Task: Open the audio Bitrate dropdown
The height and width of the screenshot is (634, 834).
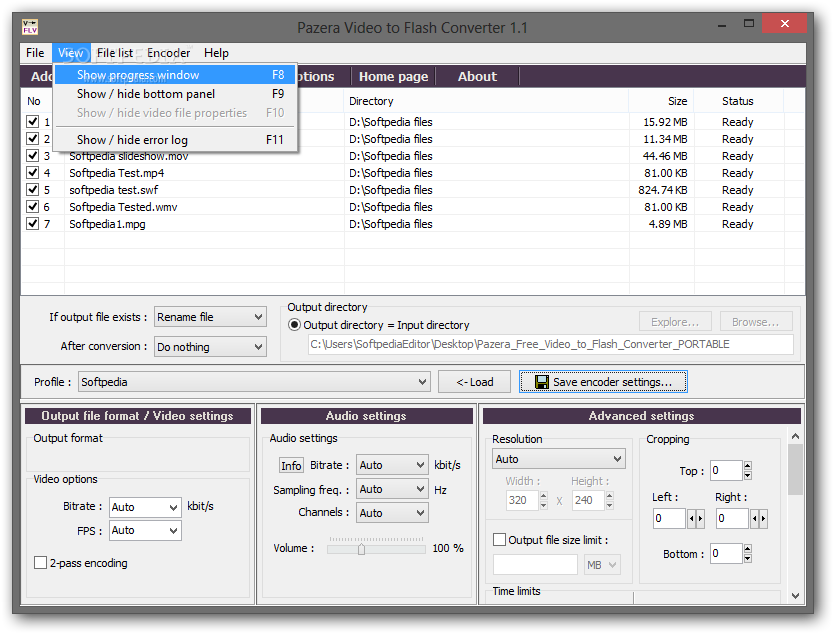Action: click(x=392, y=465)
